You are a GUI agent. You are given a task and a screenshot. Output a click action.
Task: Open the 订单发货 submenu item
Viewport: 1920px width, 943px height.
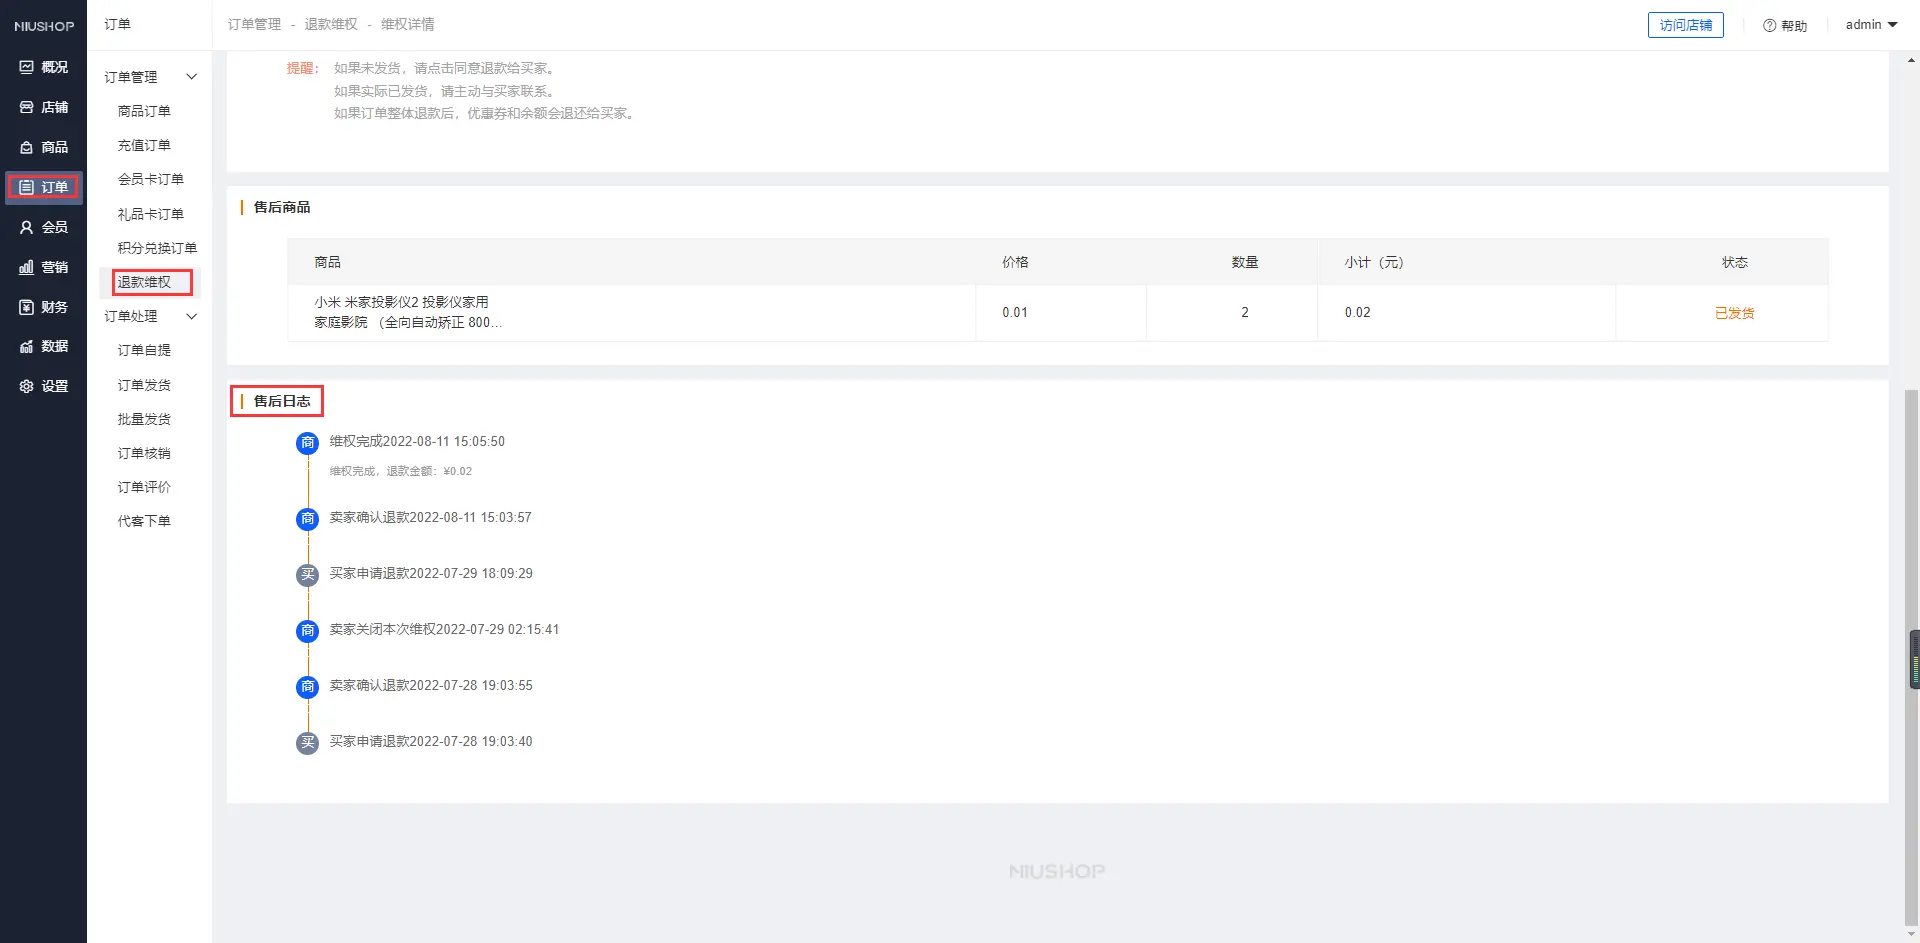click(x=144, y=385)
